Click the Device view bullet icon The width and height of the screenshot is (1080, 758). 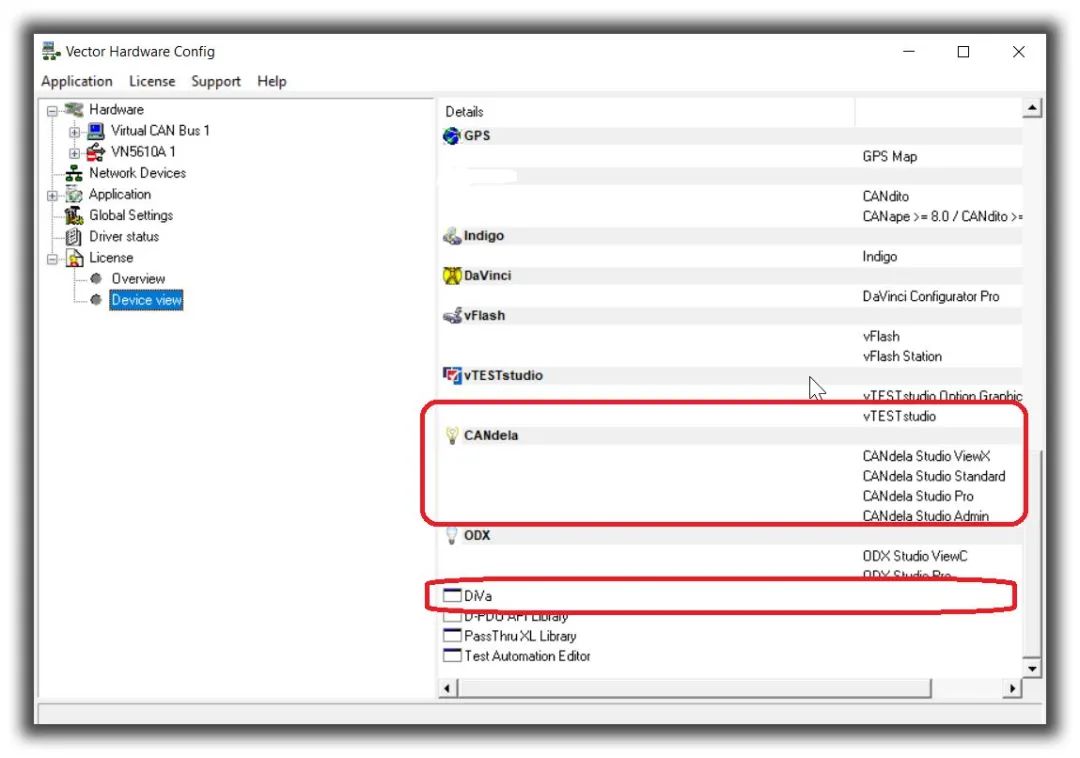(x=96, y=299)
